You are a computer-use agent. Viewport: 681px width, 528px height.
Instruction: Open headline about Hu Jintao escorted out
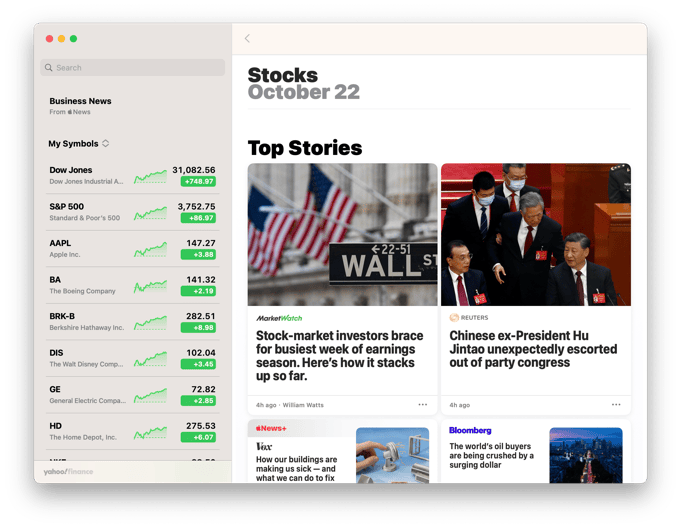pyautogui.click(x=533, y=349)
